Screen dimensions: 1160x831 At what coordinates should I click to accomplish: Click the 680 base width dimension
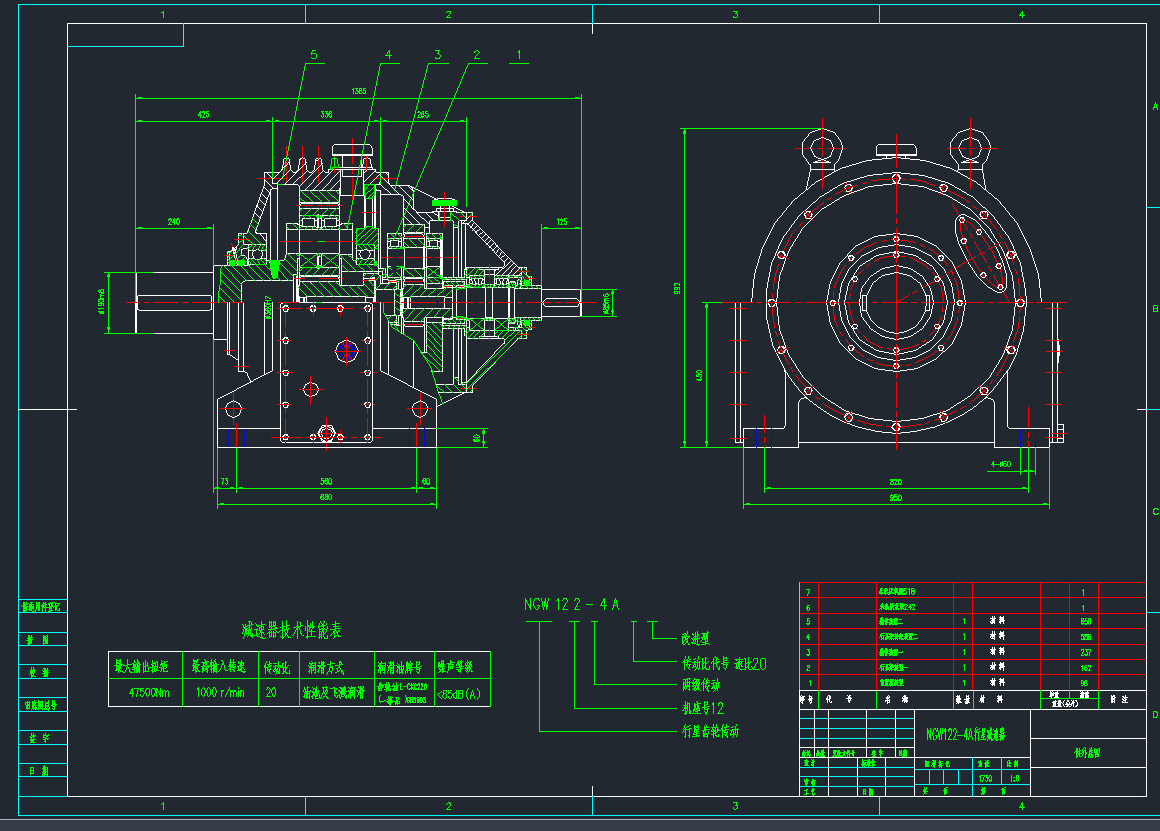click(326, 497)
